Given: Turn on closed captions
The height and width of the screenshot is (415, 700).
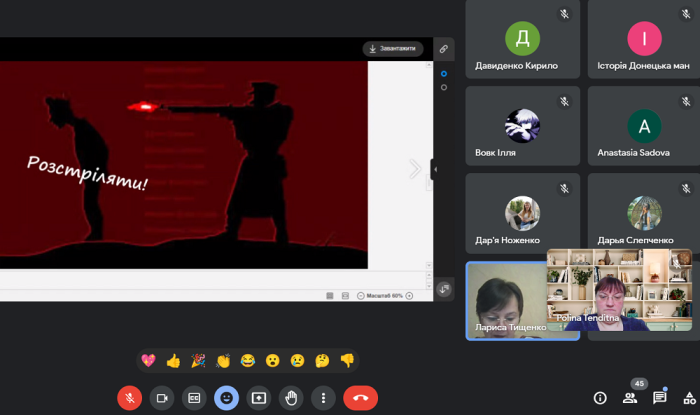Looking at the screenshot, I should pos(194,397).
